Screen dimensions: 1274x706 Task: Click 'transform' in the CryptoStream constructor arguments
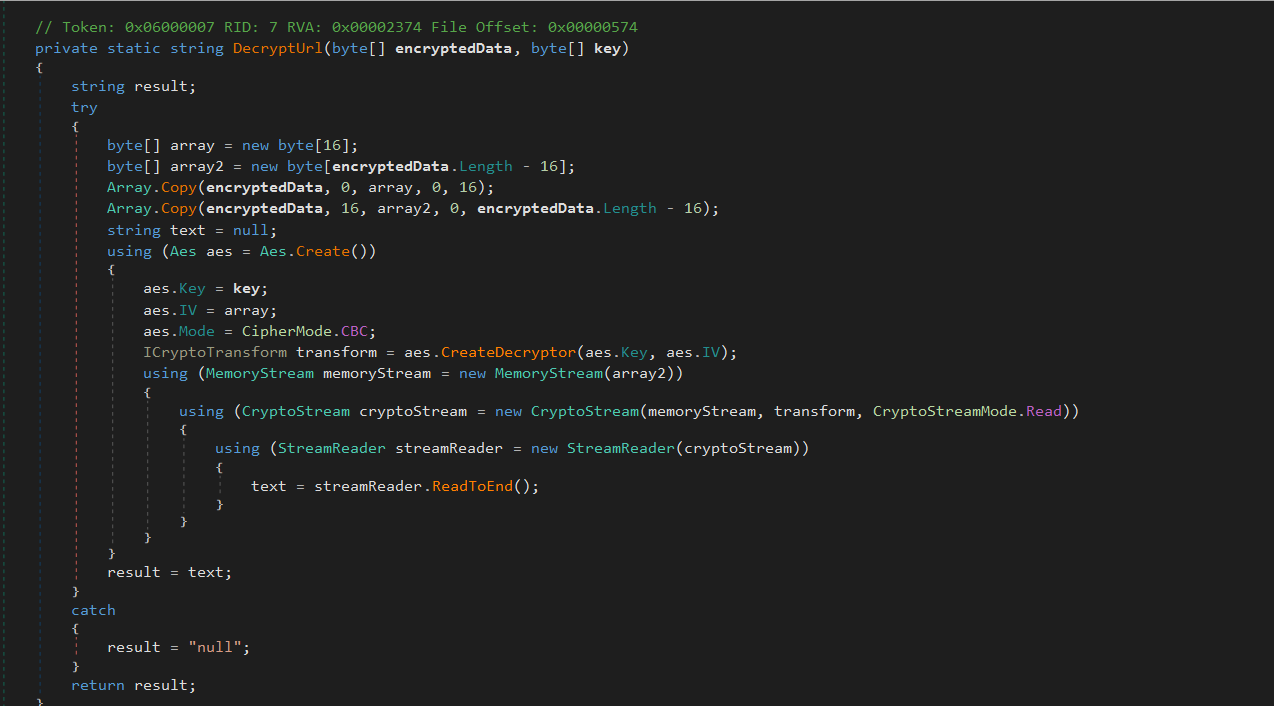(x=814, y=411)
